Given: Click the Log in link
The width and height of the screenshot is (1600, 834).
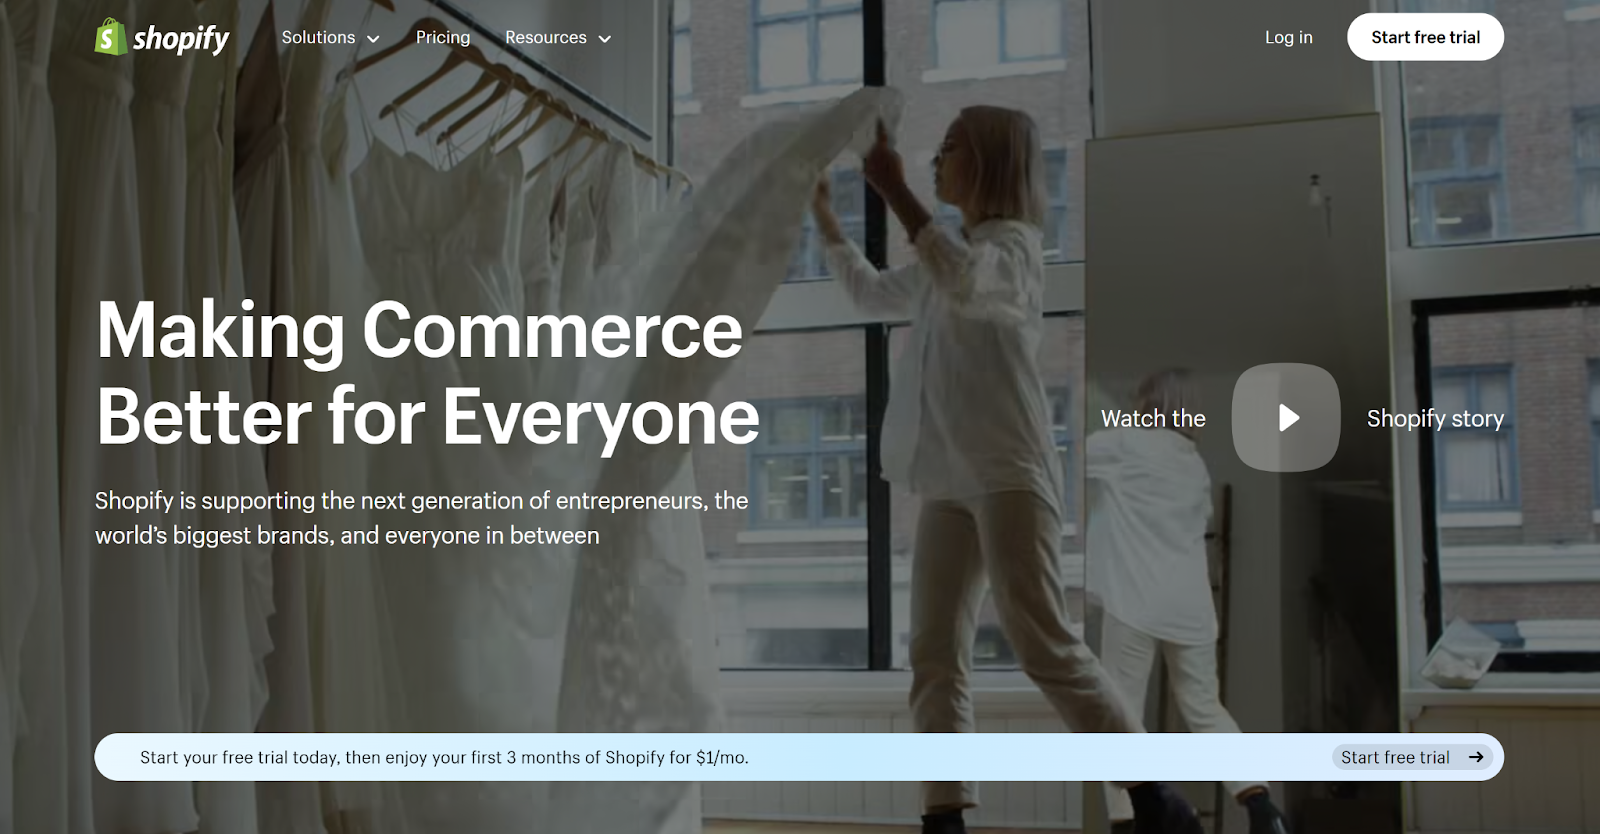Looking at the screenshot, I should (x=1288, y=37).
